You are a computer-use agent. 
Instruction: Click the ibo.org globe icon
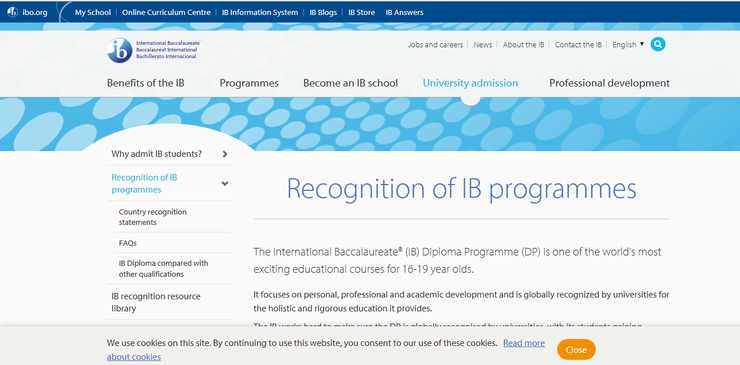tap(12, 12)
